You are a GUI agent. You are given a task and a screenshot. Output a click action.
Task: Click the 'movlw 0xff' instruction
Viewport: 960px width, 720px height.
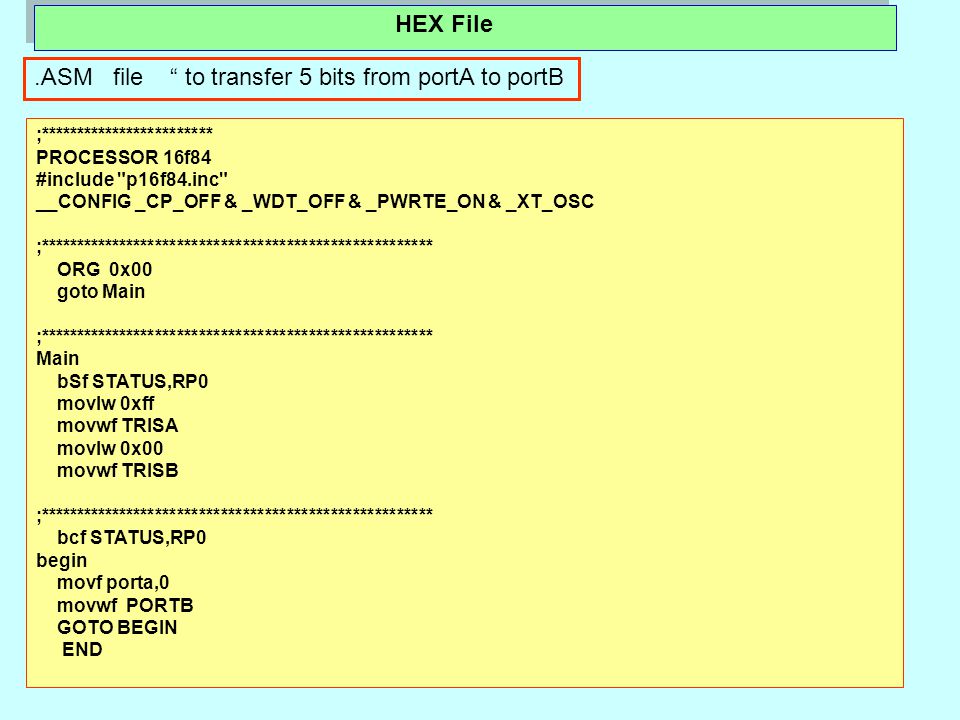[x=105, y=403]
